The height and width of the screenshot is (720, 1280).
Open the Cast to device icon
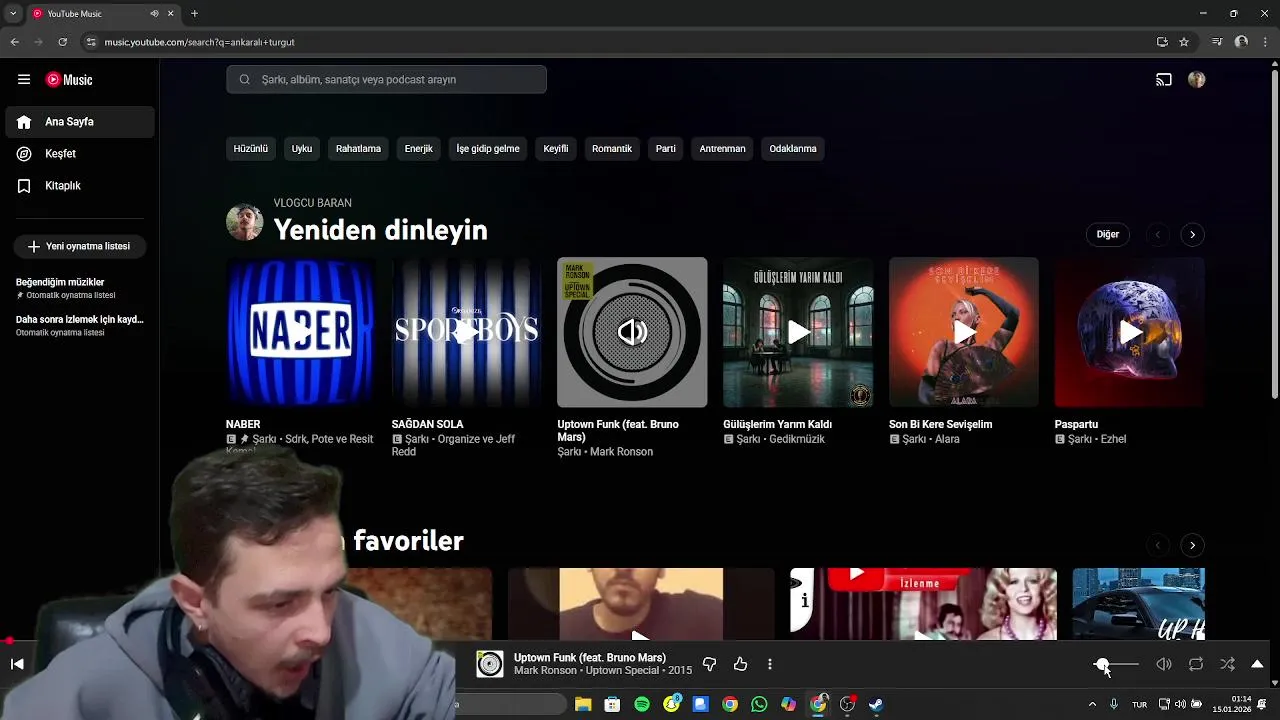pyautogui.click(x=1164, y=80)
